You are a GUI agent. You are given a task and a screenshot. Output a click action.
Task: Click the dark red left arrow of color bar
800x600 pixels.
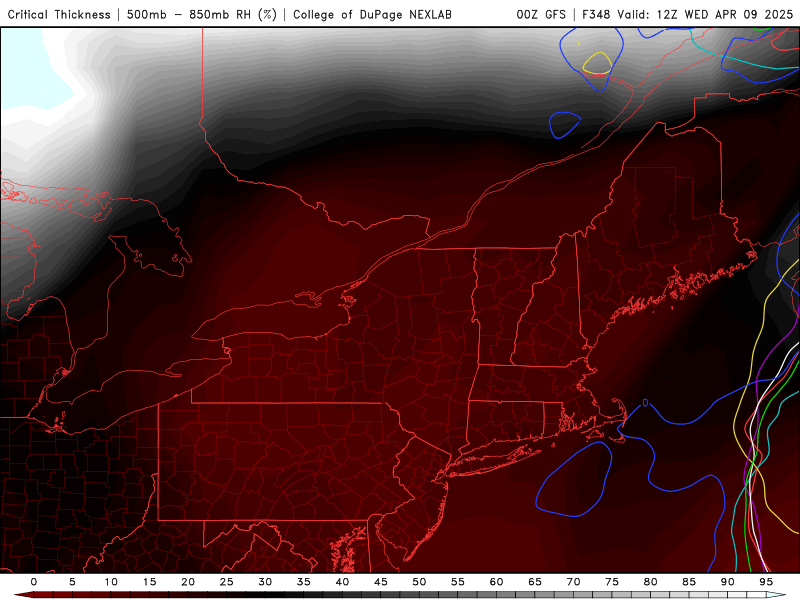coord(23,595)
